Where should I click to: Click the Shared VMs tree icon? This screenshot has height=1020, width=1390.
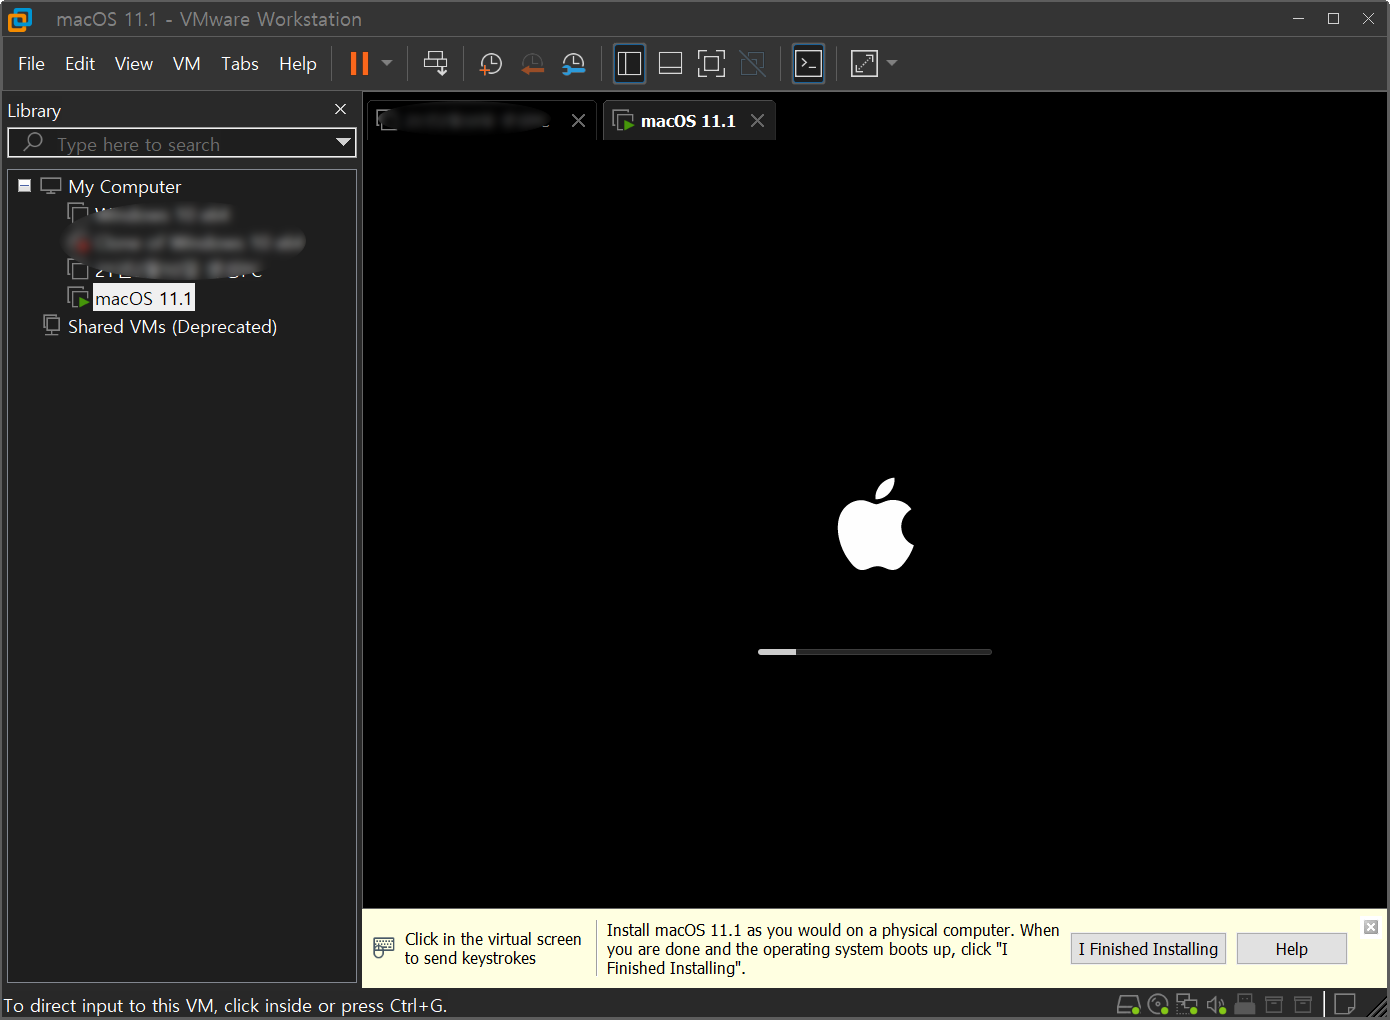[x=51, y=325]
